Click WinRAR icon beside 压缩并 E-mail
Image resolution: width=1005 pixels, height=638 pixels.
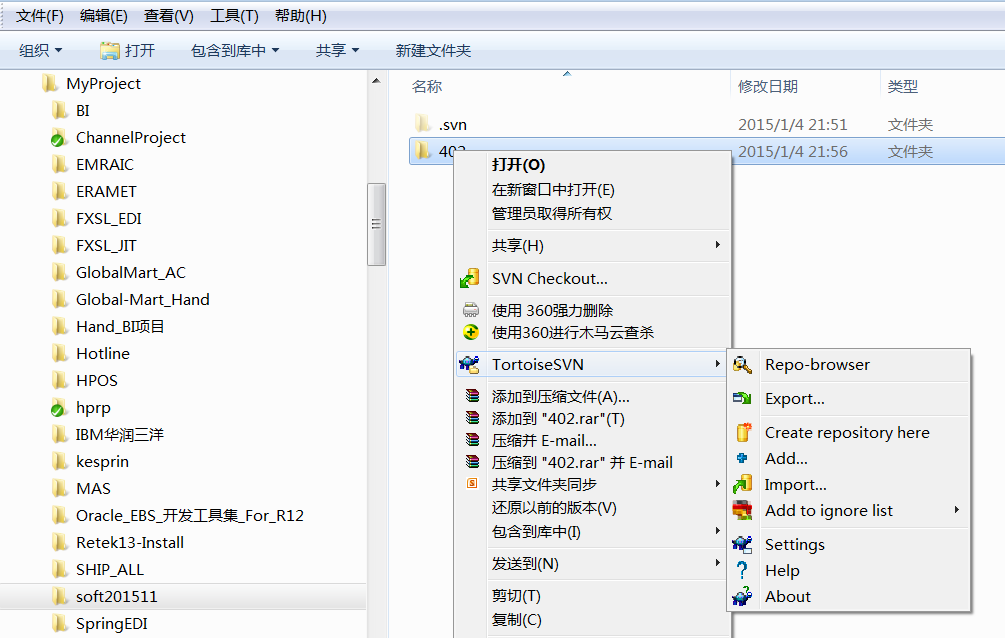[x=472, y=440]
